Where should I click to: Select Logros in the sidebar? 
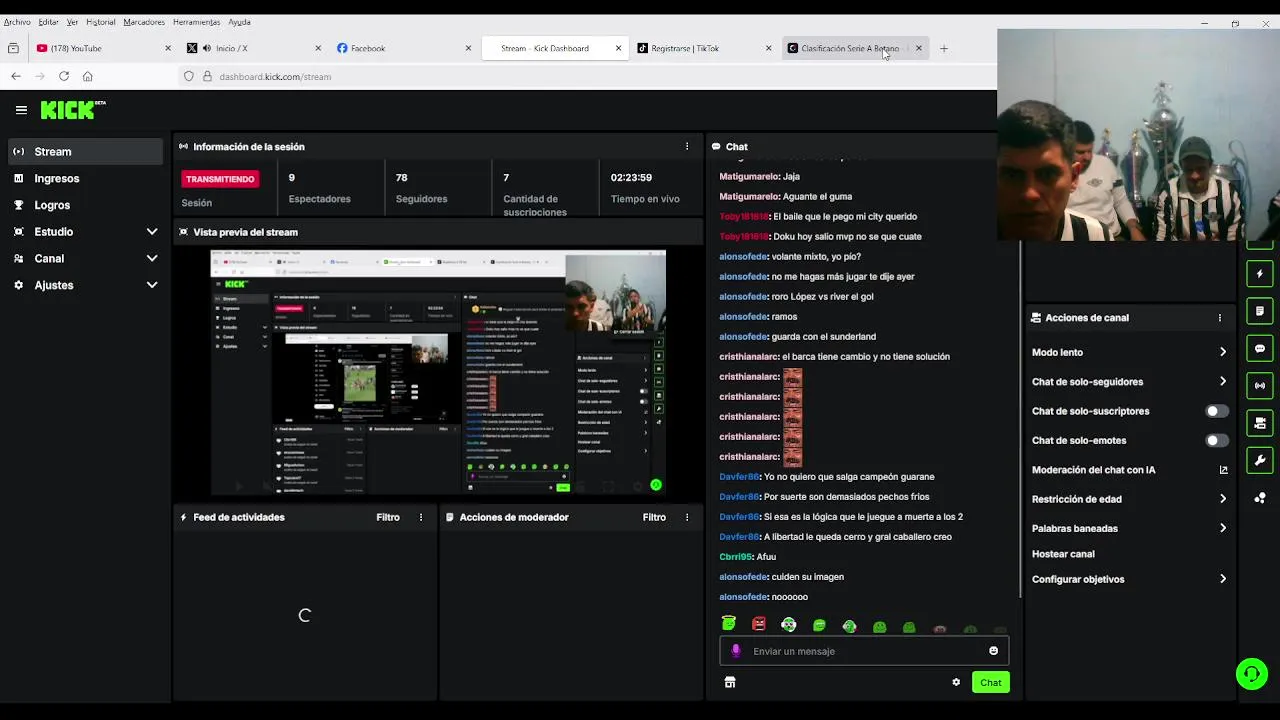pos(85,205)
